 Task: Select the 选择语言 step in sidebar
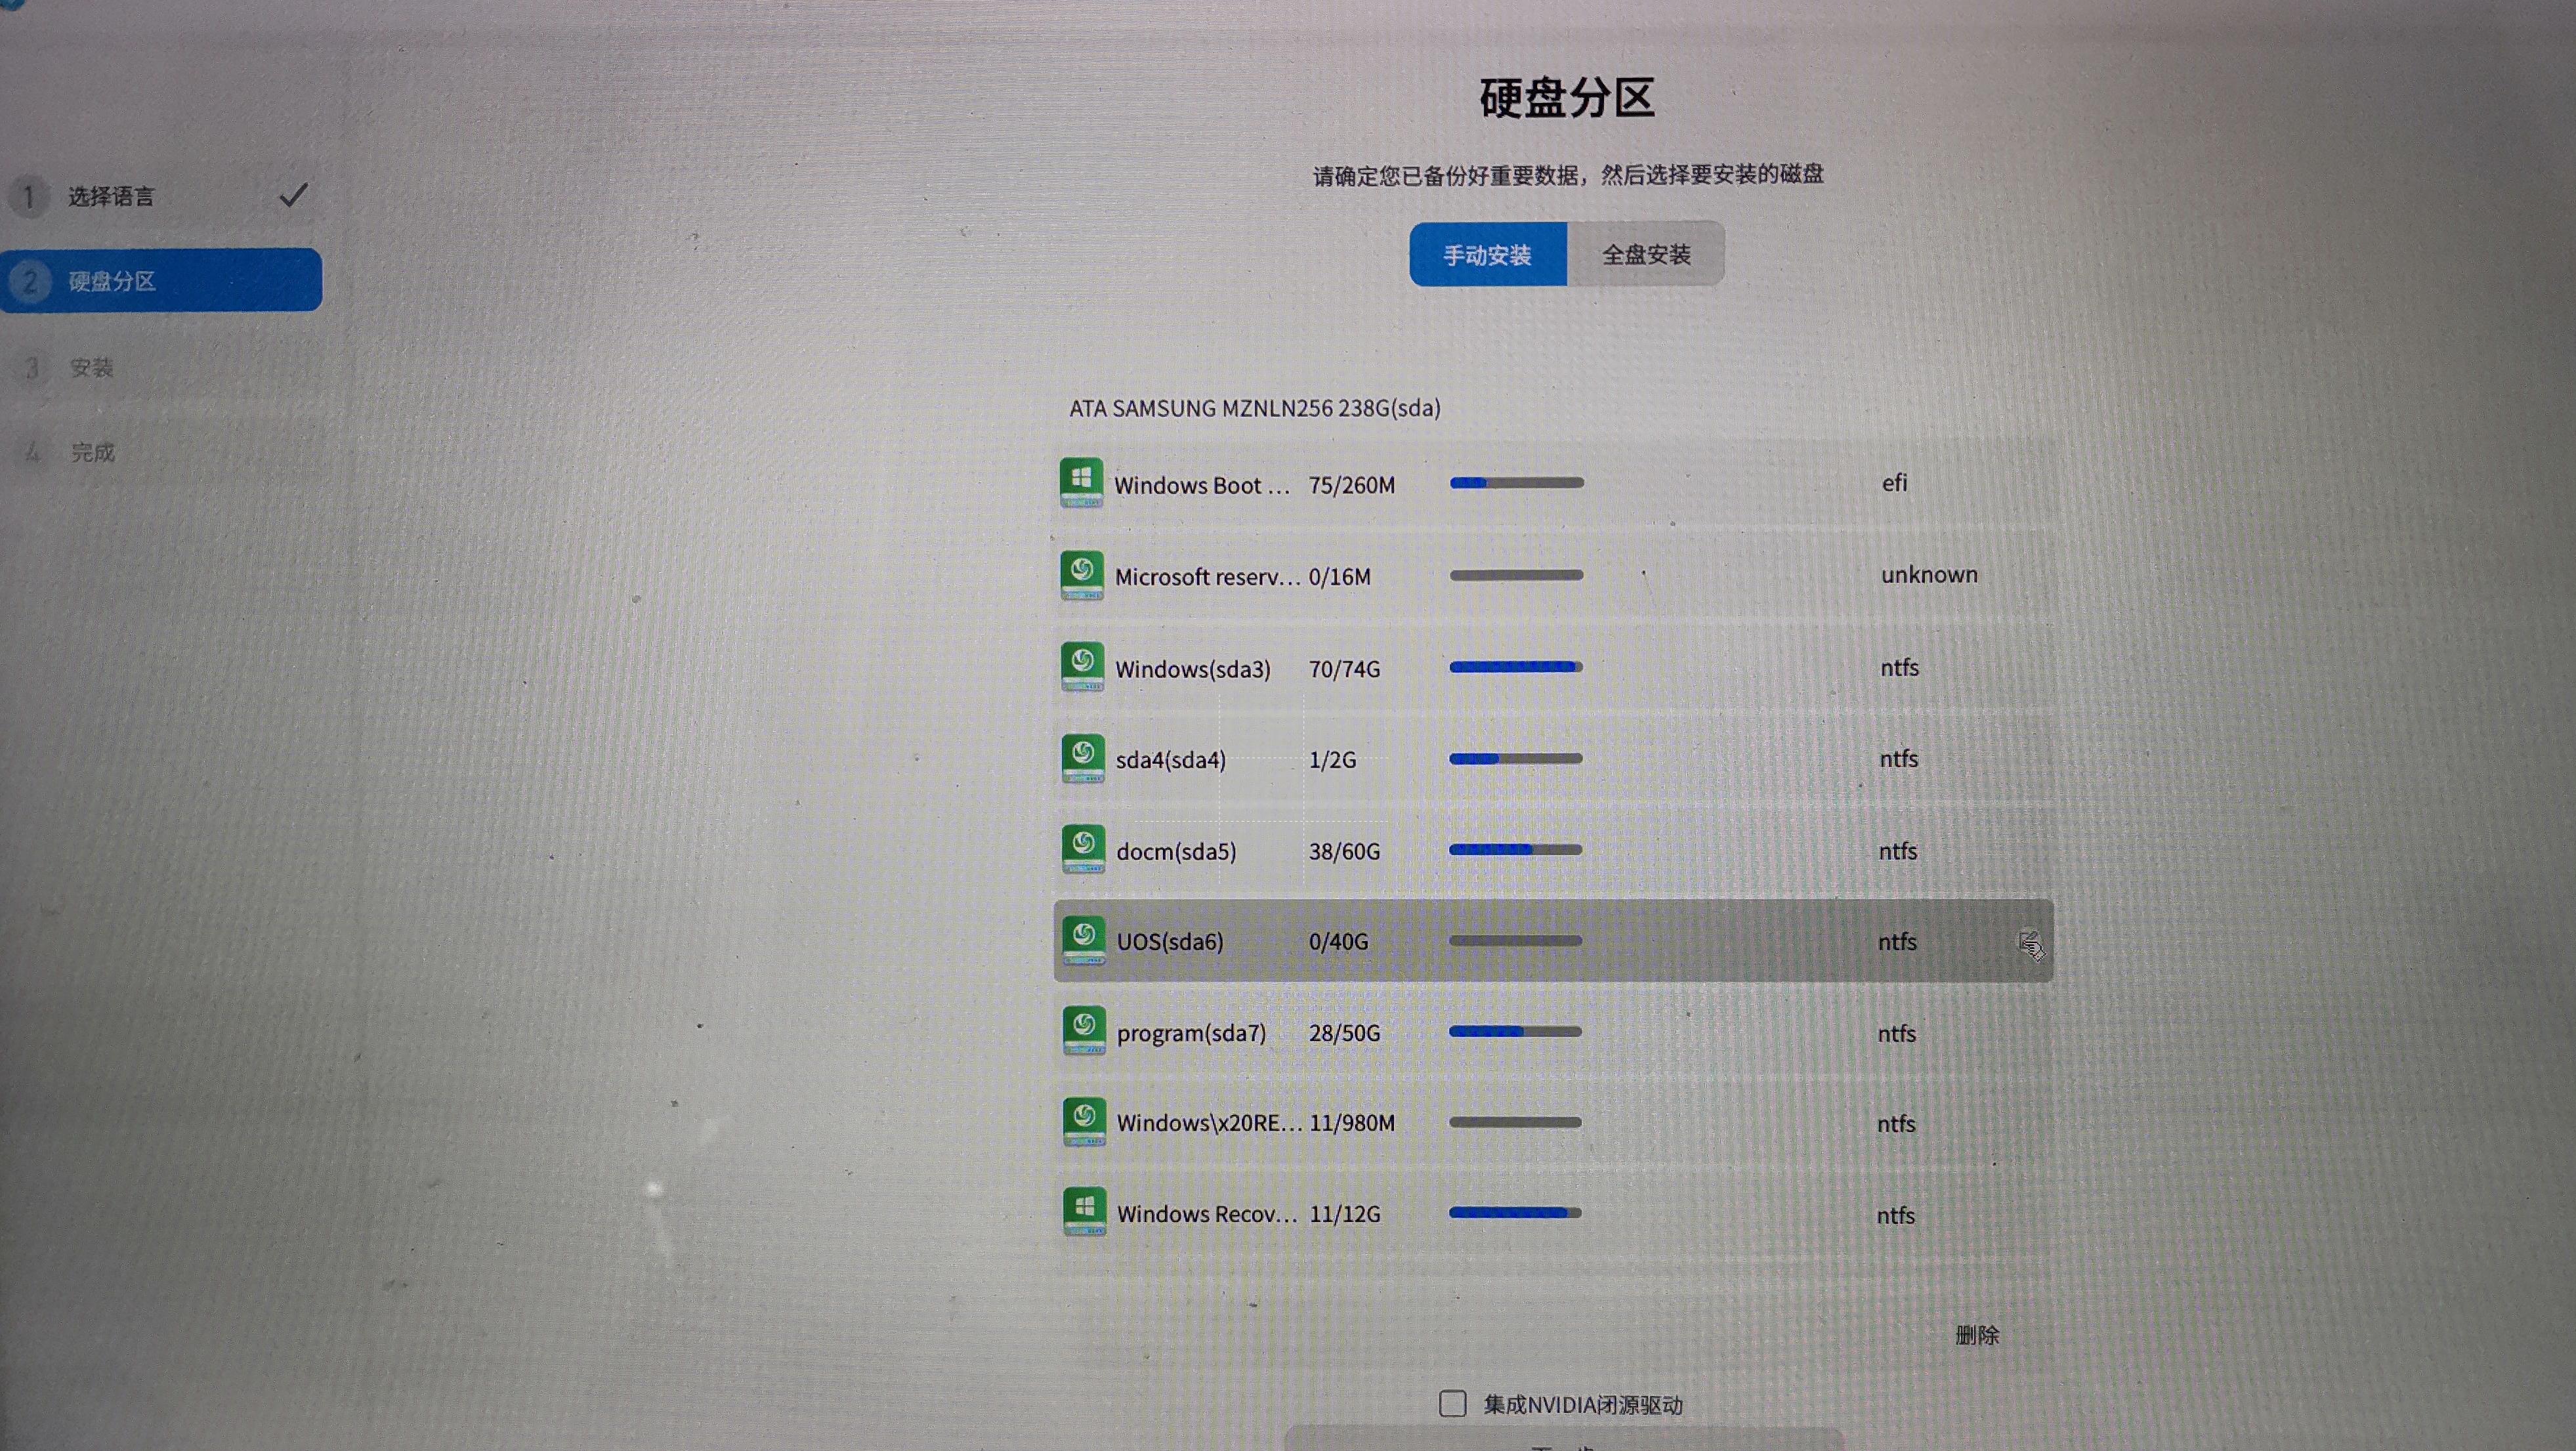coord(110,196)
